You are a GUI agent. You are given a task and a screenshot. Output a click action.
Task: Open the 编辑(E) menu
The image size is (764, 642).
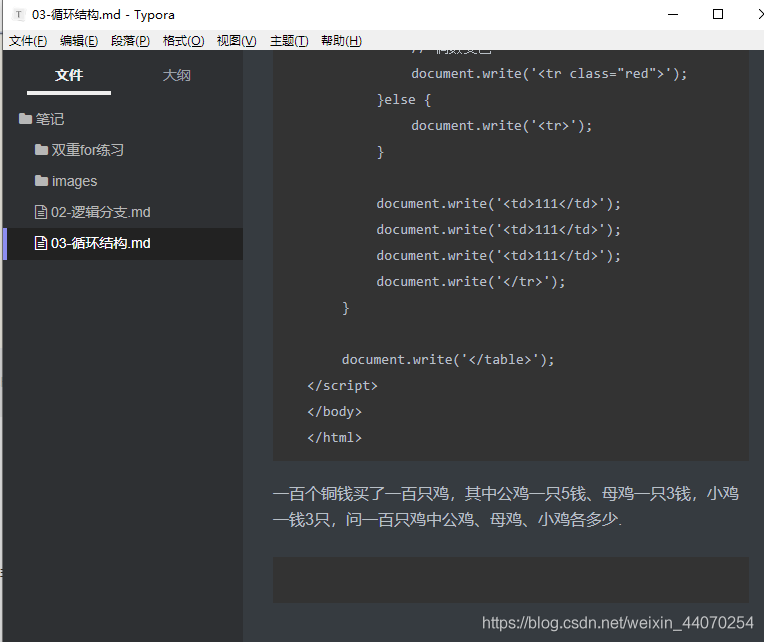coord(79,41)
